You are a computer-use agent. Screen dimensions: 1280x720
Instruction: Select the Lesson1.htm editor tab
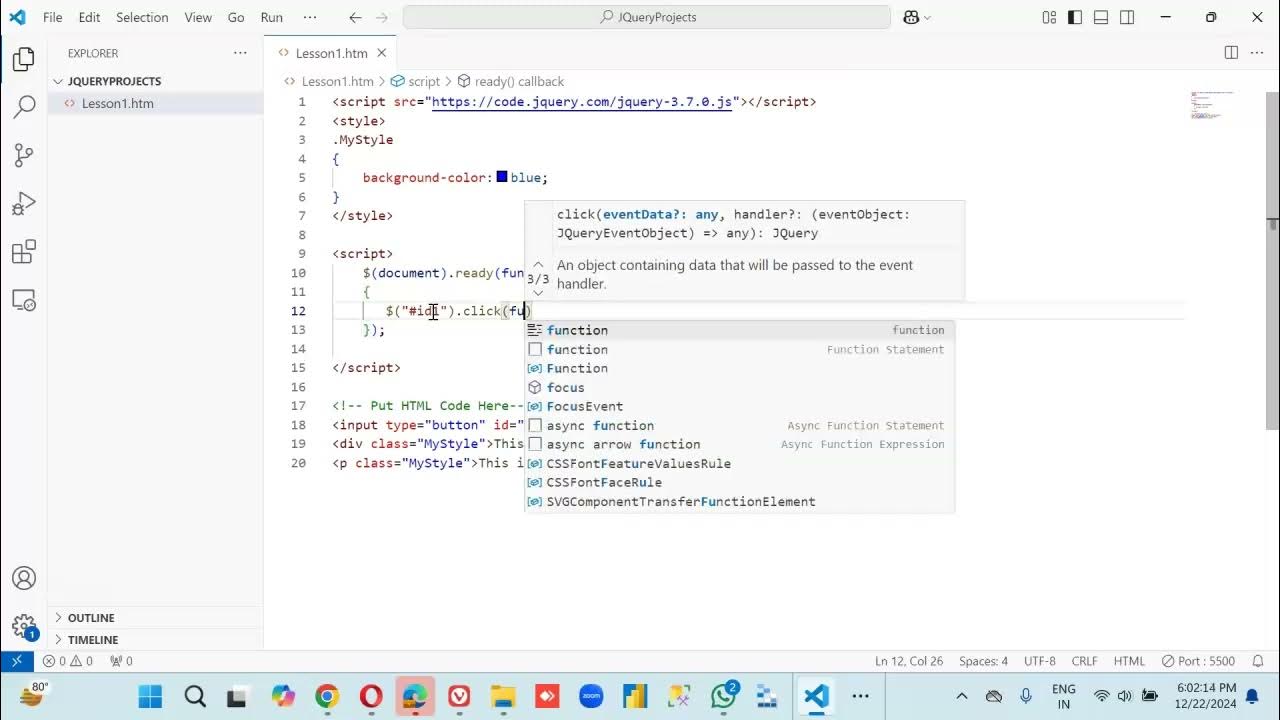(x=332, y=53)
